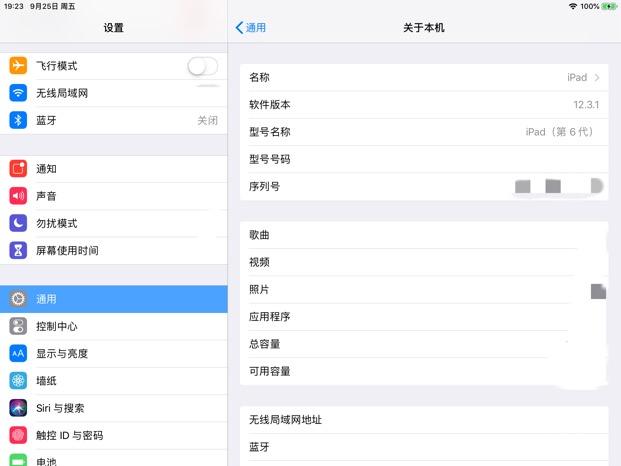The image size is (621, 466).
Task: Tap the 19:23 clock in status bar
Action: (x=13, y=6)
